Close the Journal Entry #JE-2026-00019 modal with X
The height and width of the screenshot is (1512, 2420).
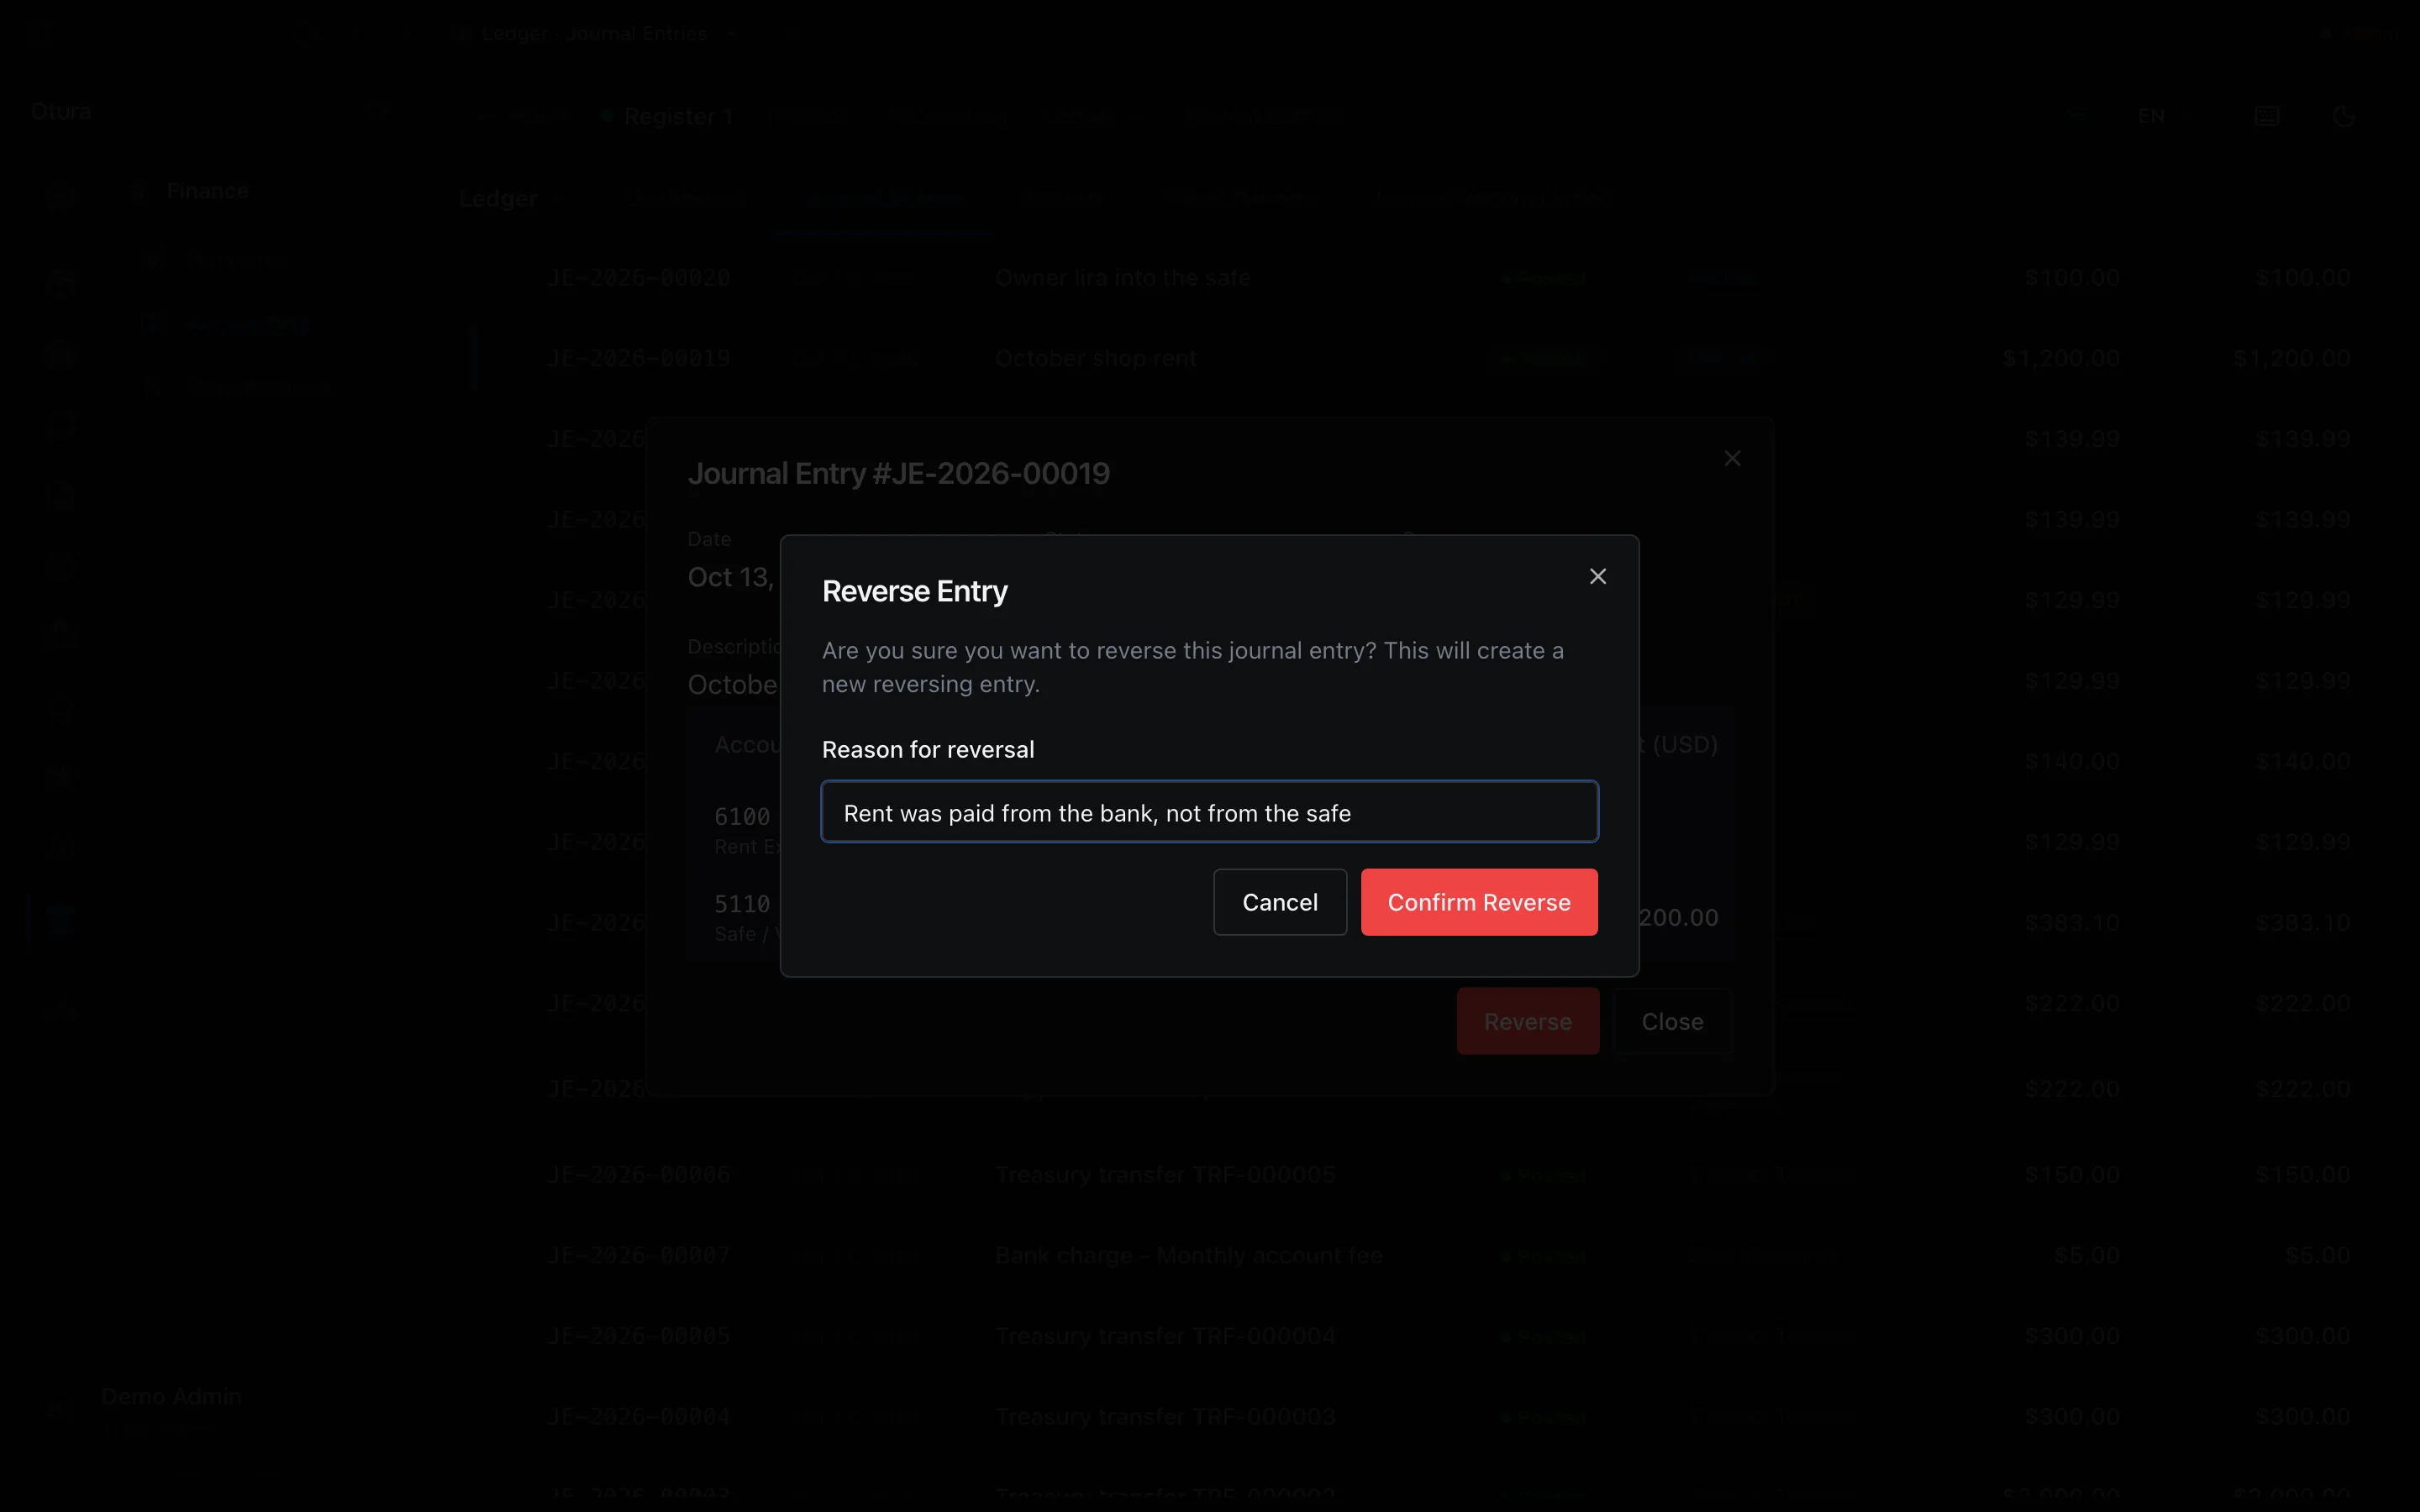[x=1732, y=458]
